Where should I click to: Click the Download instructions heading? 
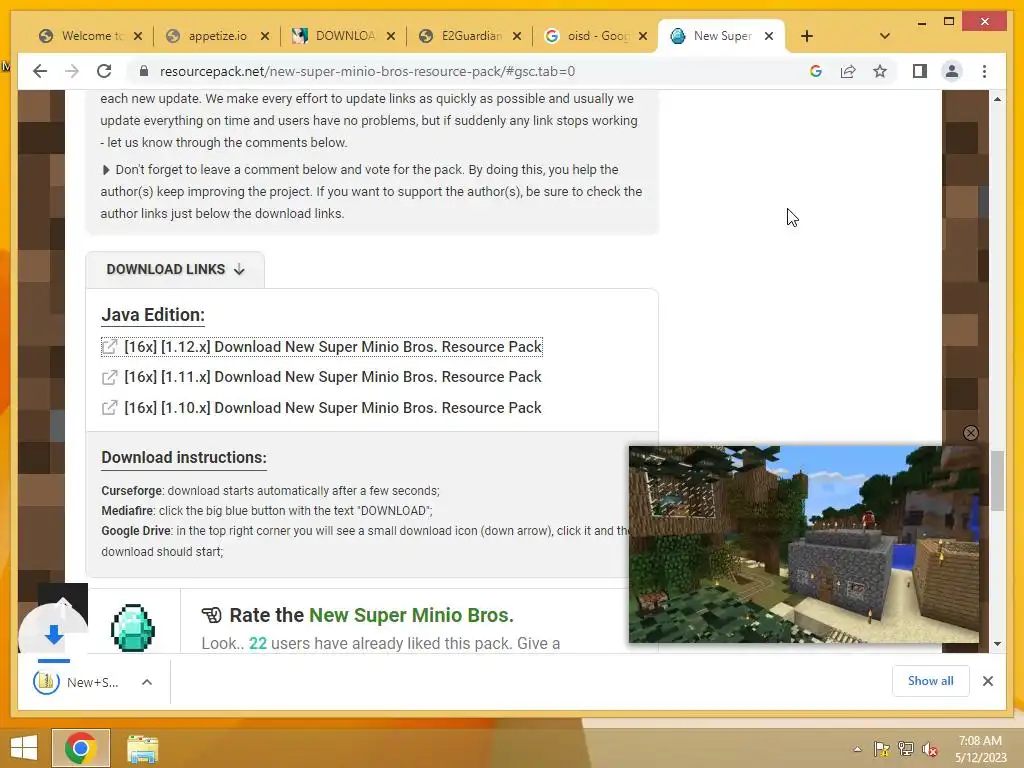pos(184,457)
